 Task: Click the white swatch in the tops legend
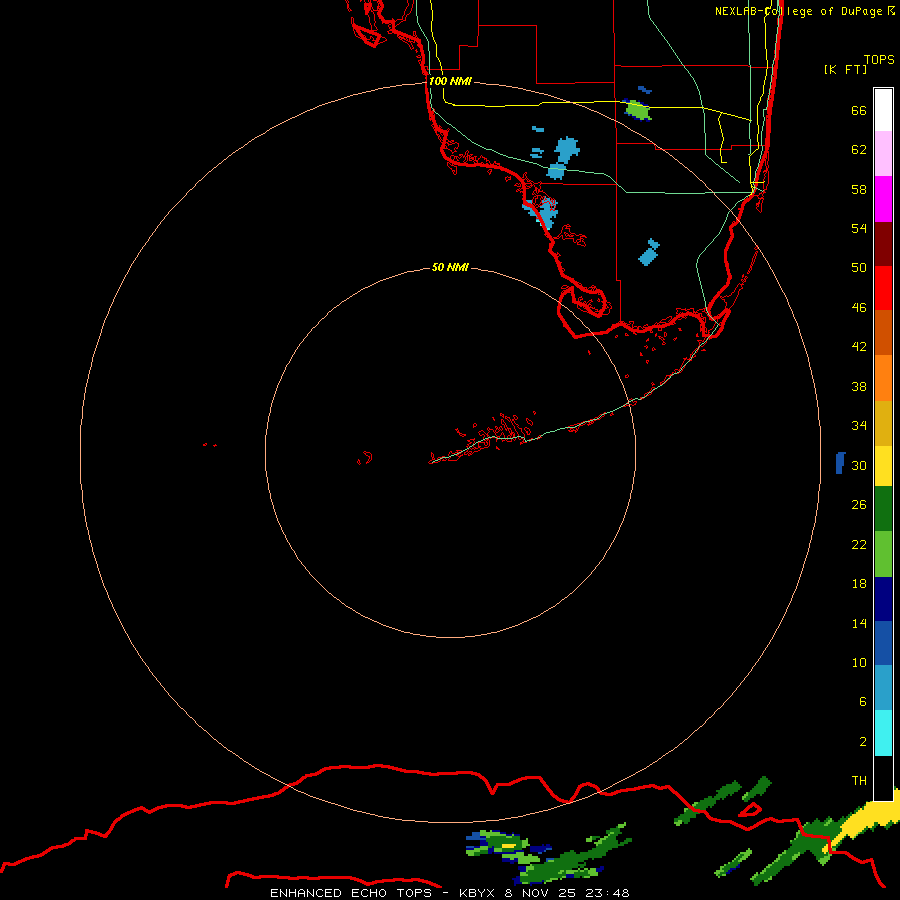tap(883, 110)
